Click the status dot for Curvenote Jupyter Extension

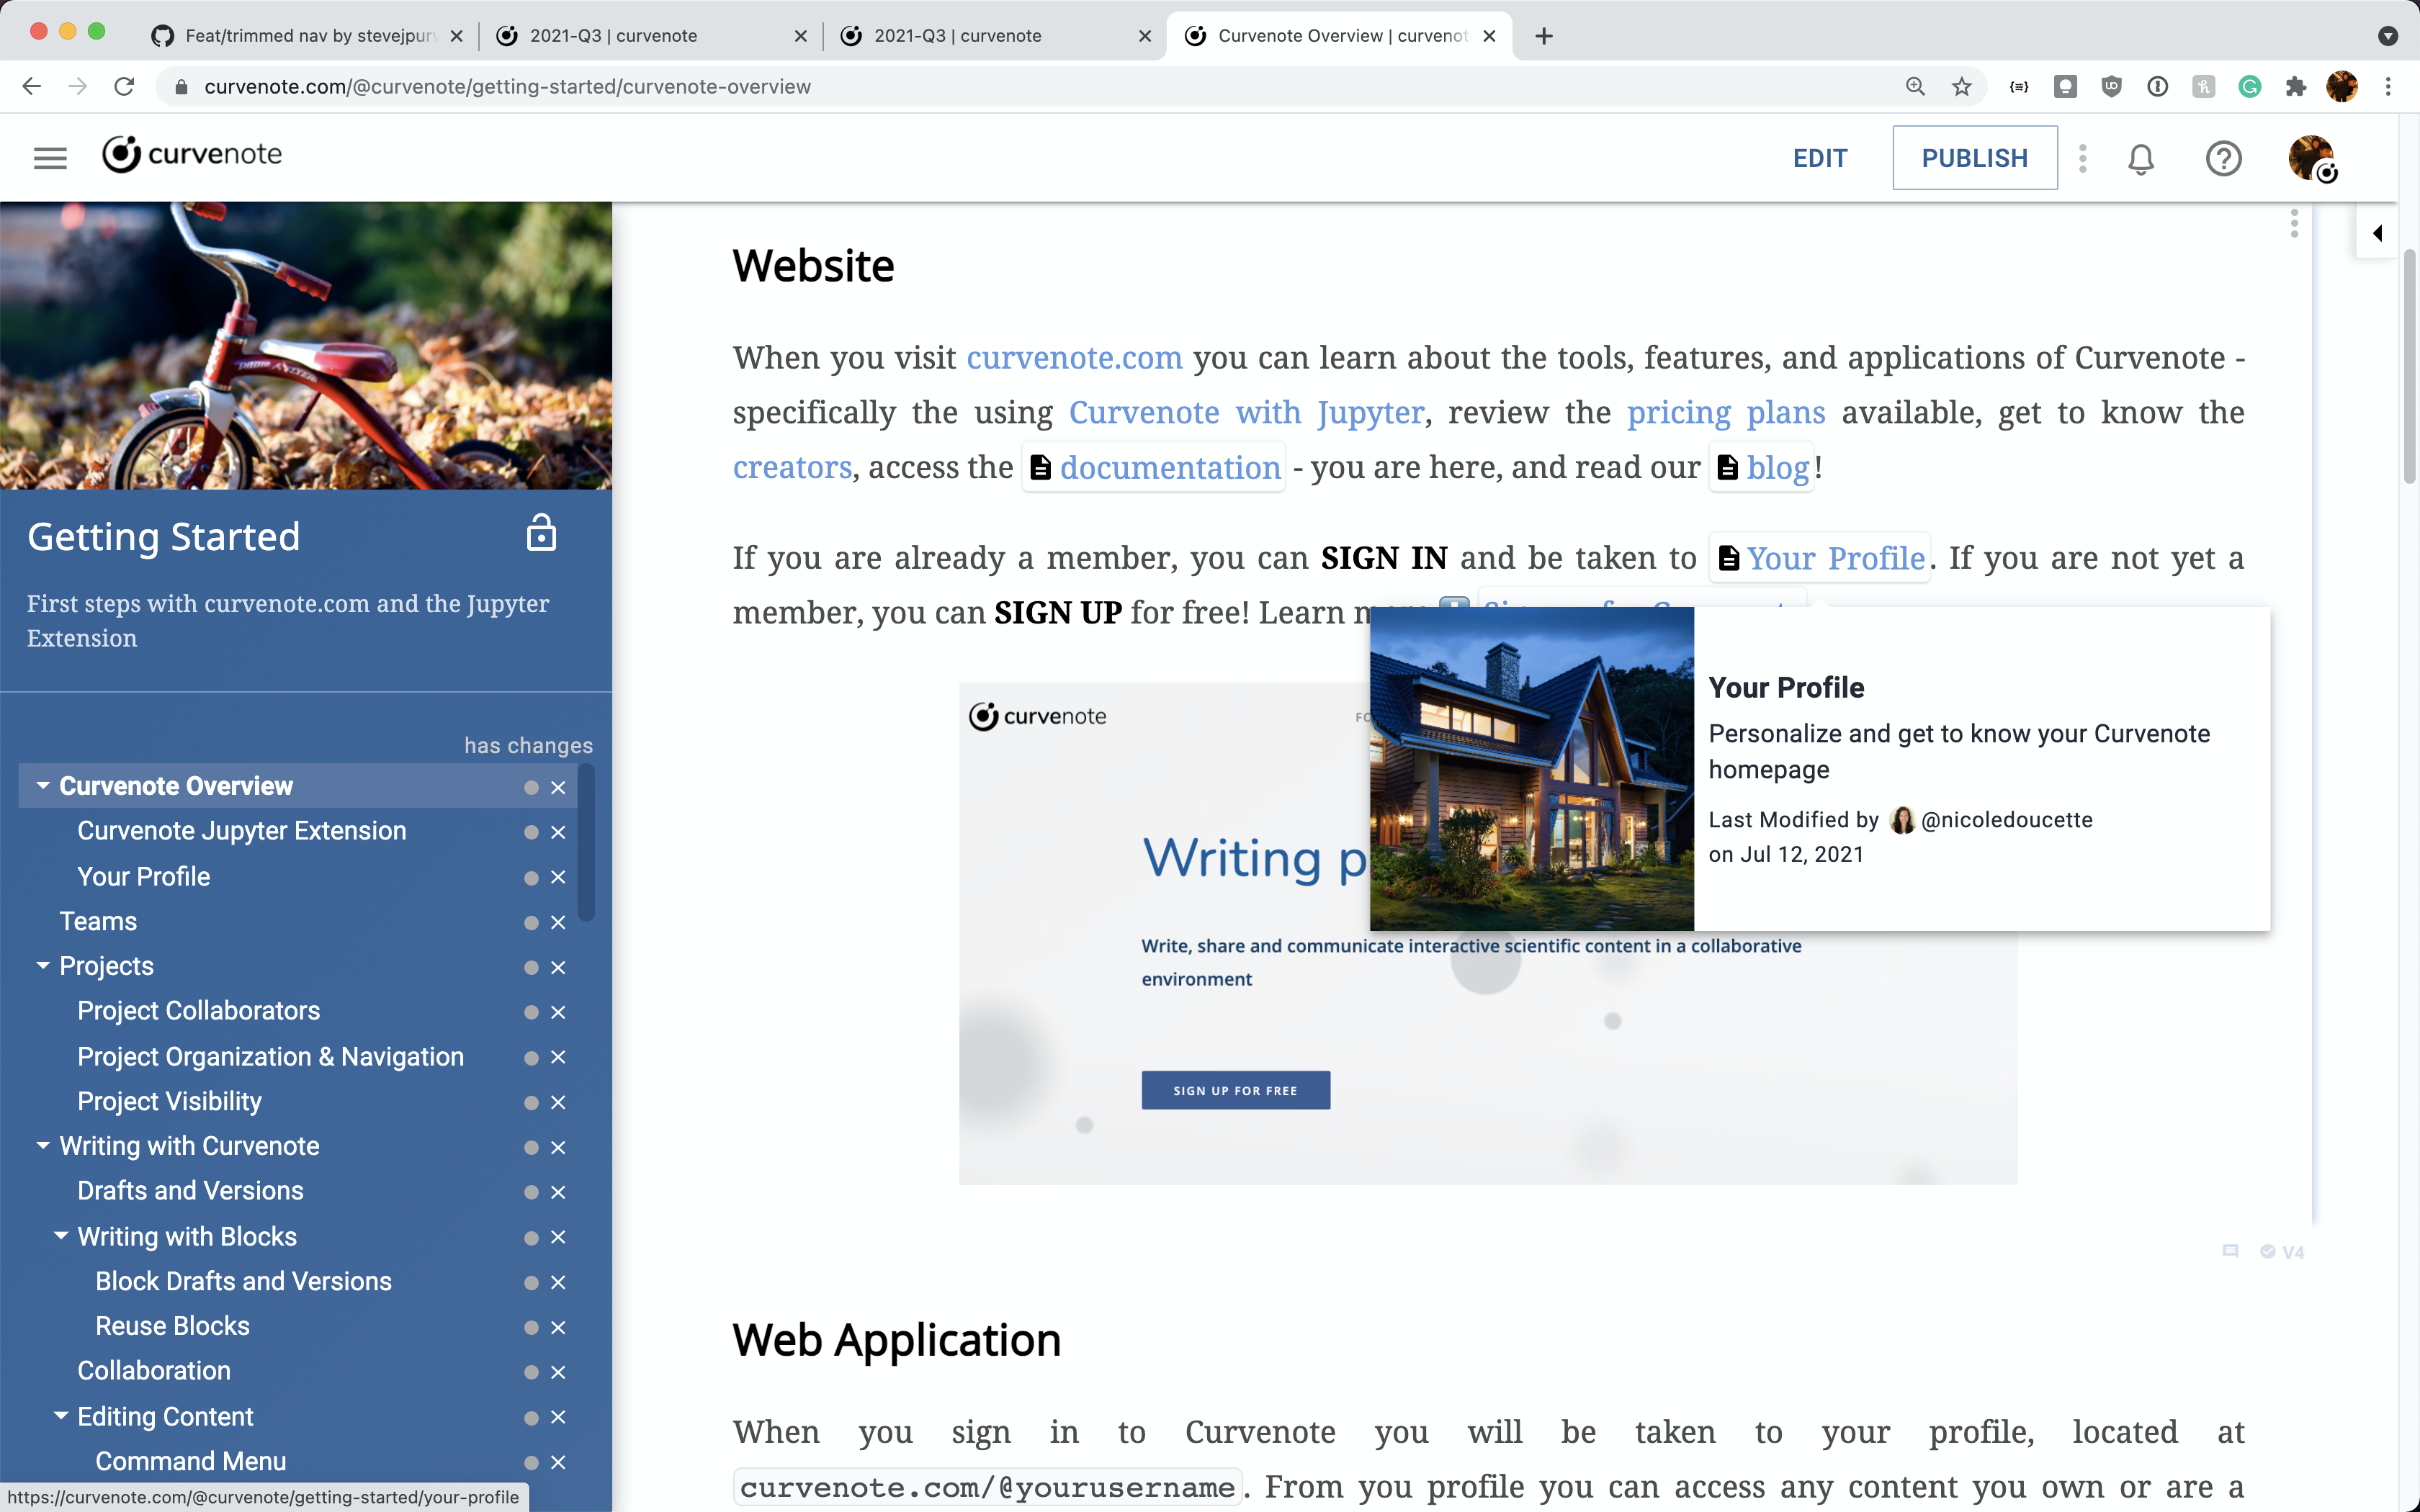[531, 832]
